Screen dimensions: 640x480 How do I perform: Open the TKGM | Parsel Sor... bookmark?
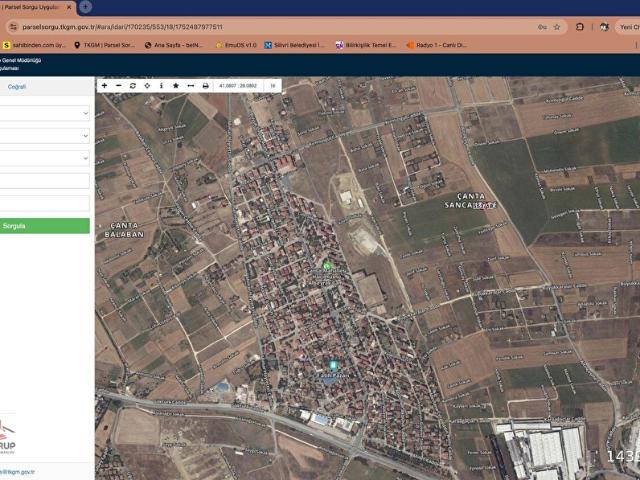click(104, 45)
